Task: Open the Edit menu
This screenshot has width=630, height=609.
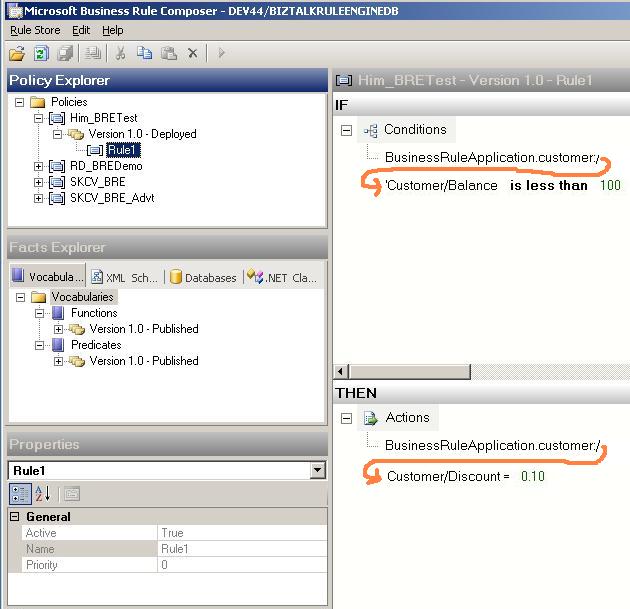Action: click(x=81, y=30)
